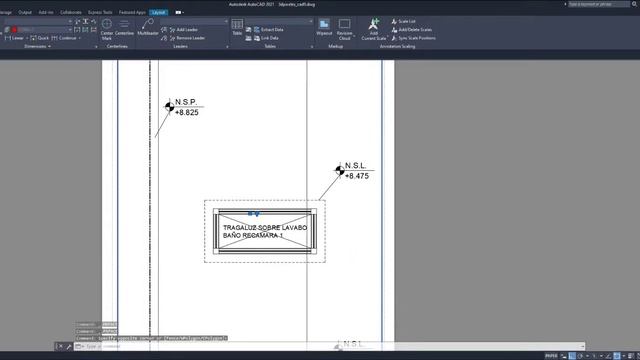
Task: Click Add Leader in Leaders panel
Action: click(x=183, y=30)
